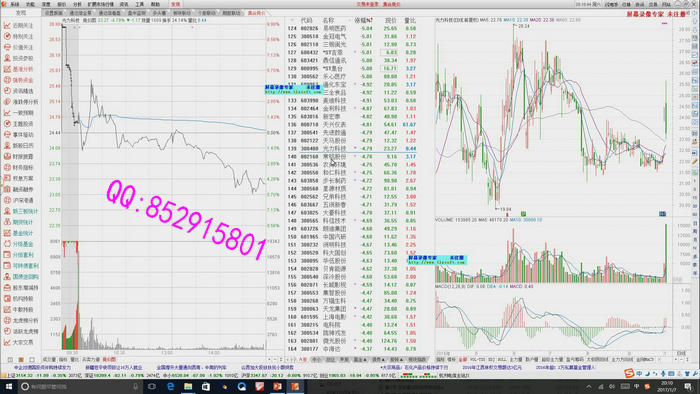The image size is (700, 394).
Task: Expand the 债券▲ category tab menu
Action: (379, 360)
